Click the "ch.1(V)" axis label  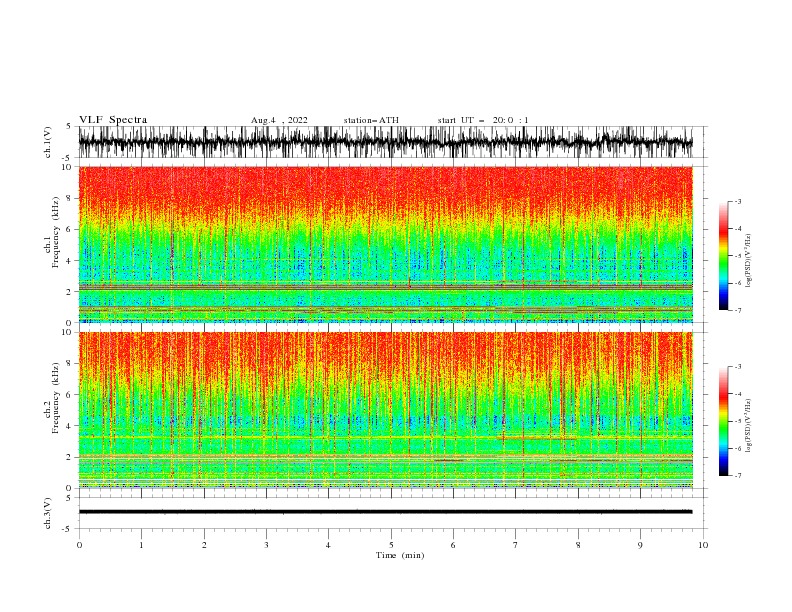point(48,142)
